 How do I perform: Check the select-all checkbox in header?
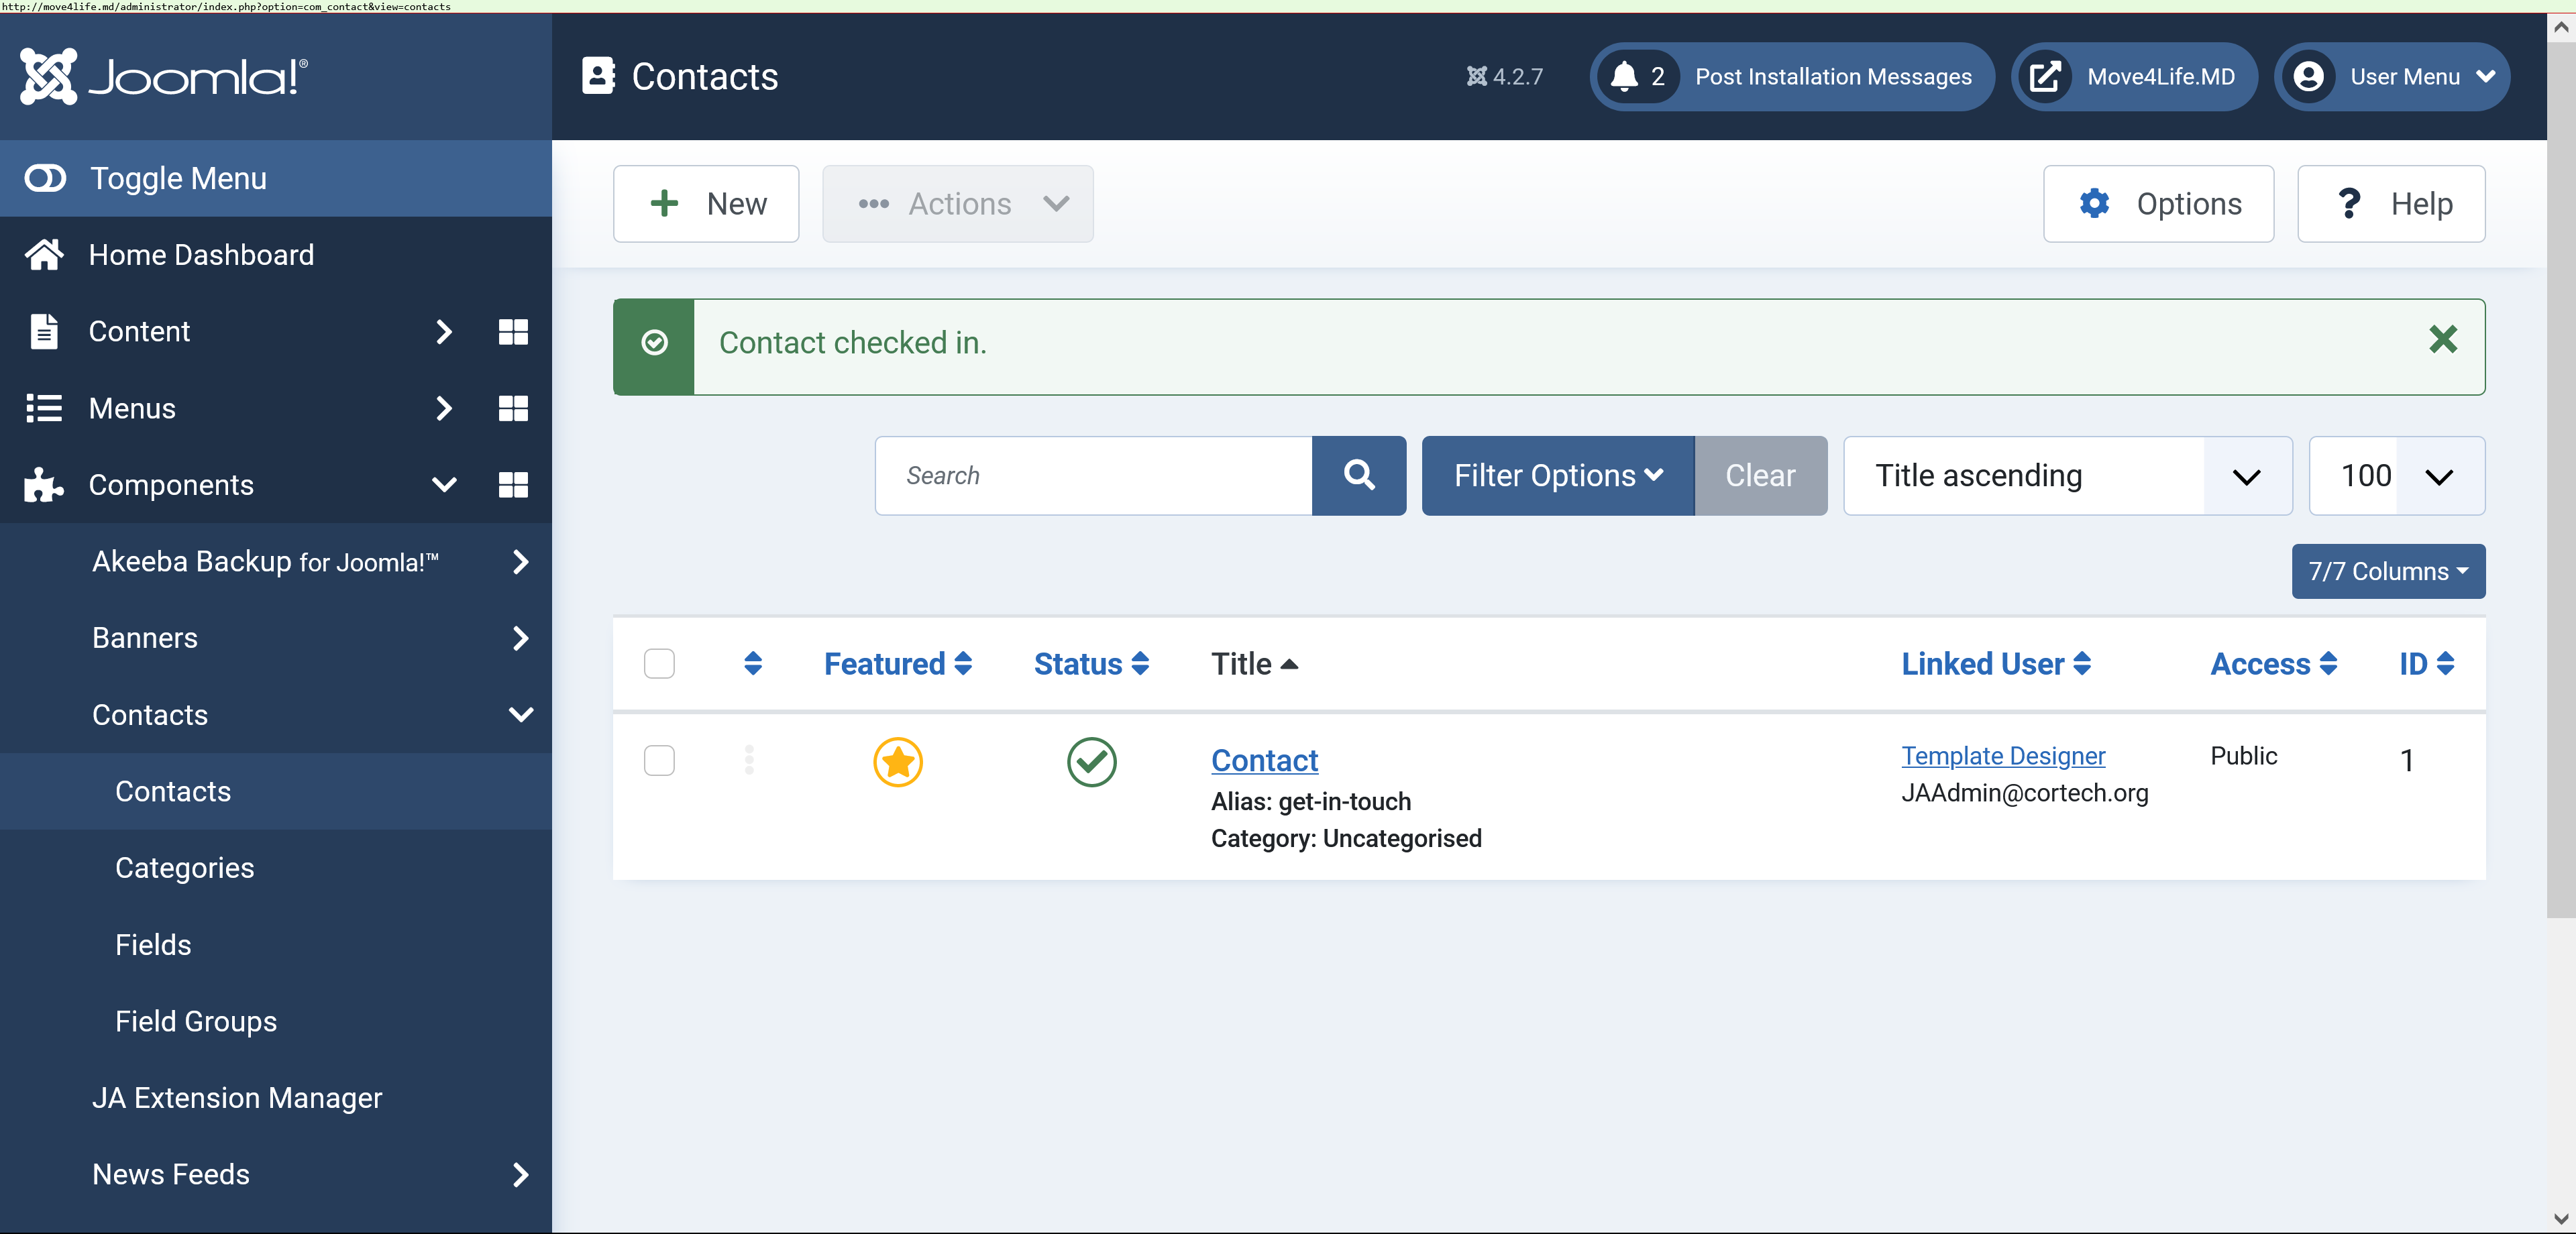coord(659,664)
